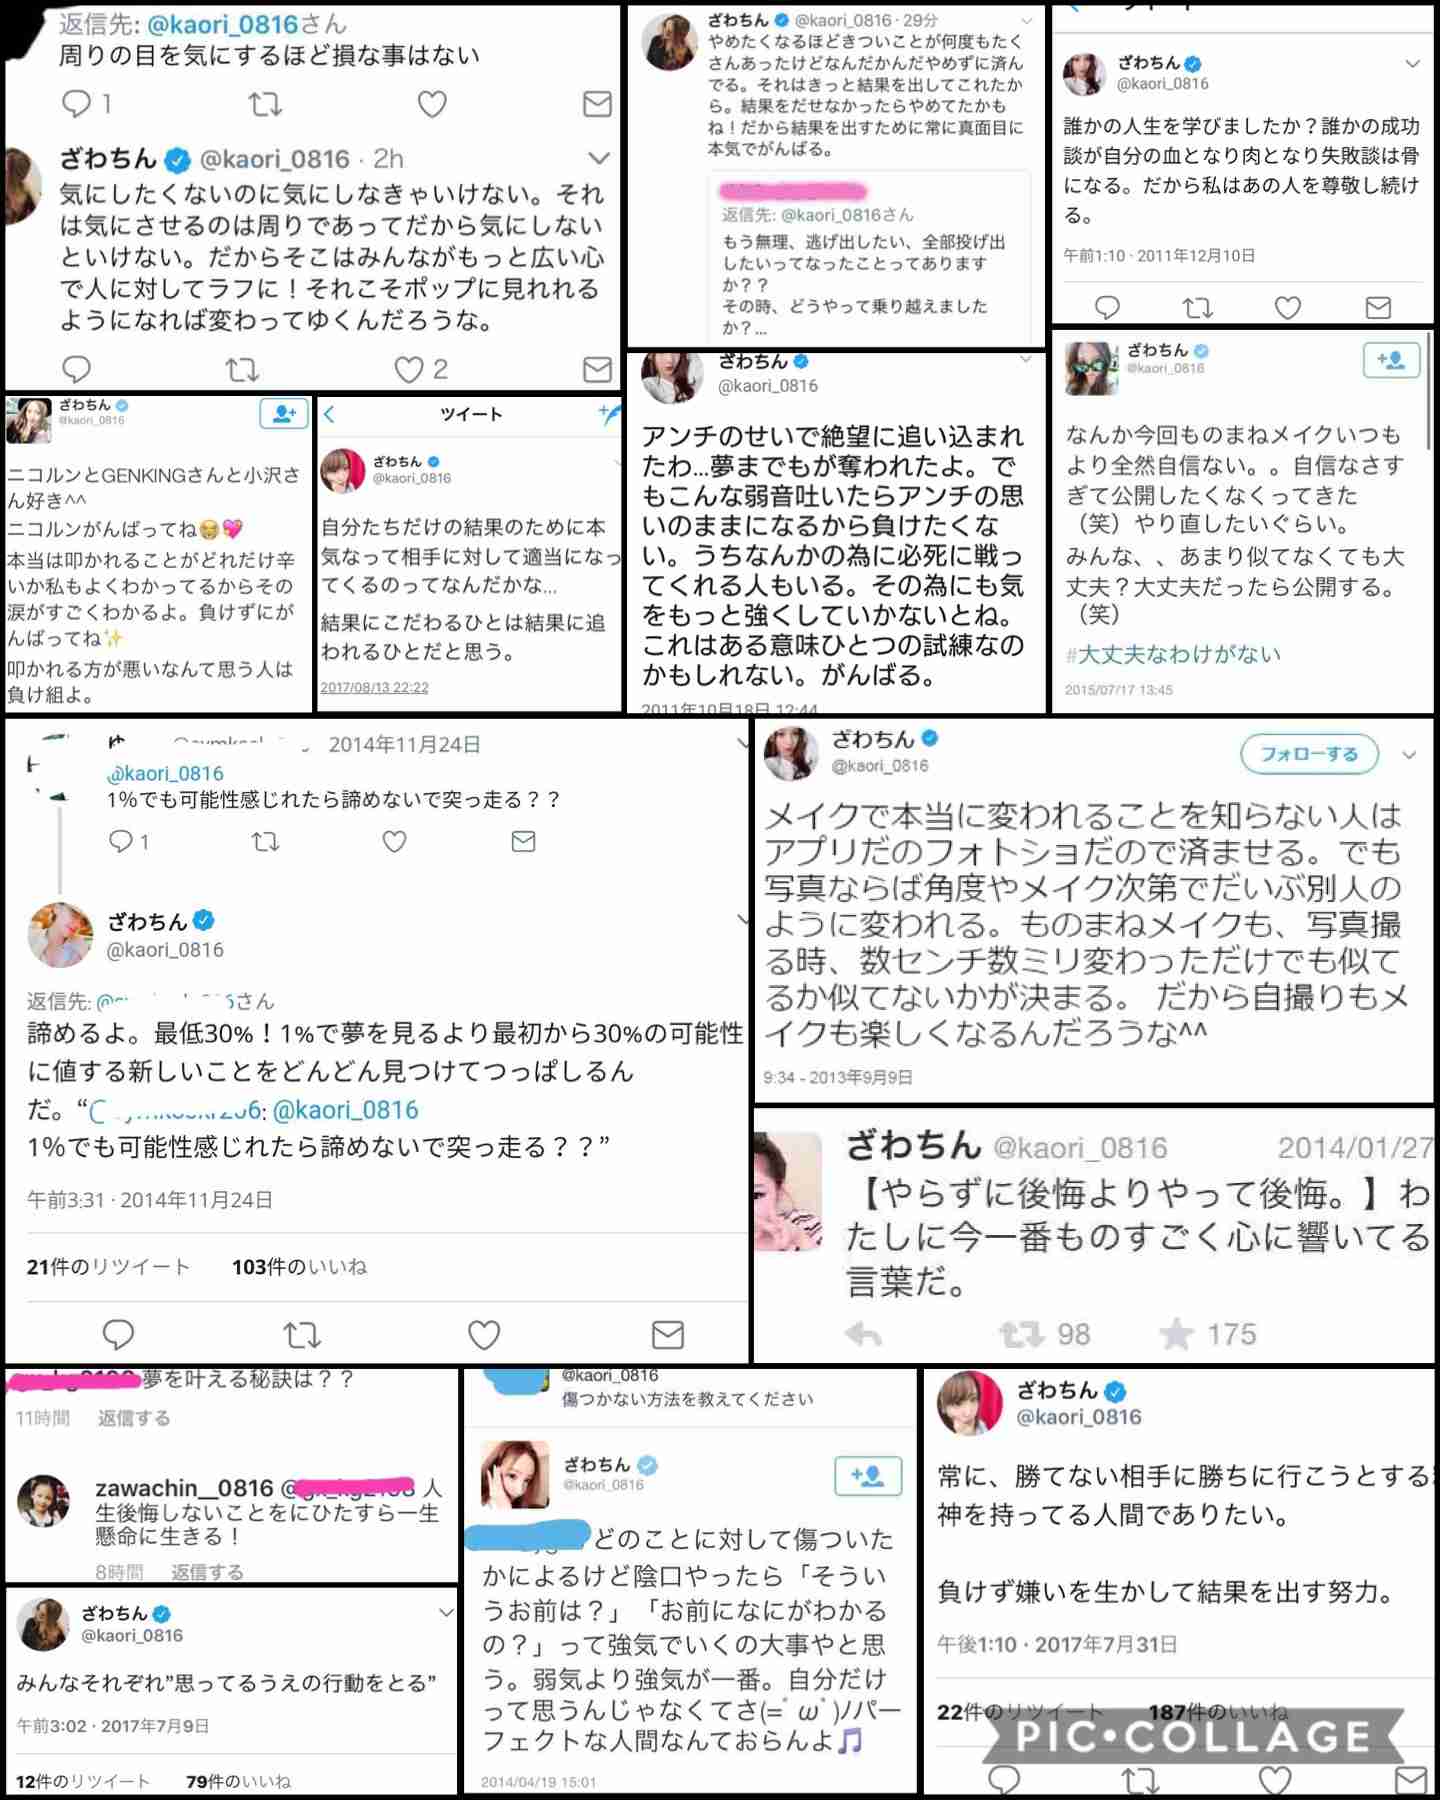1440x1800 pixels.
Task: Open the 21件のリツイート list
Action: 108,1267
